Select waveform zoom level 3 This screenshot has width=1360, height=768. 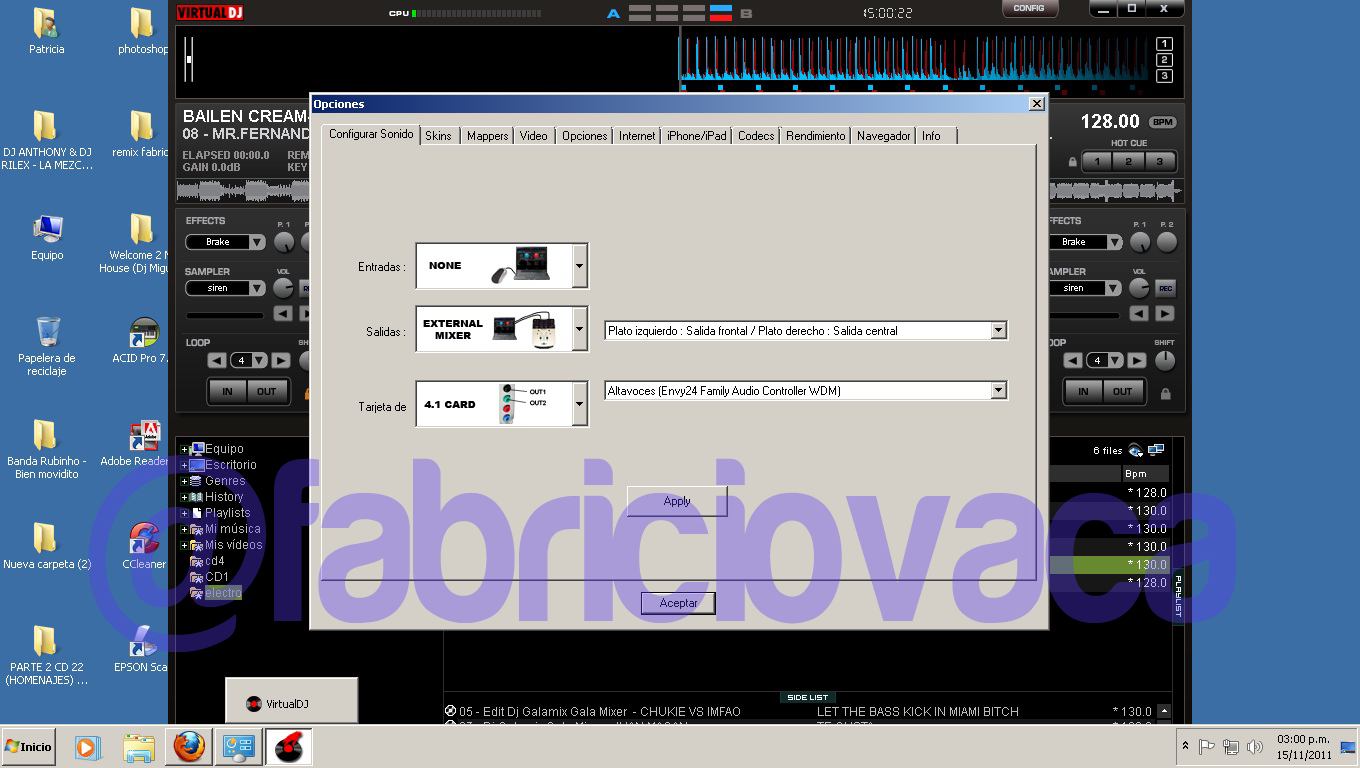pos(1164,76)
